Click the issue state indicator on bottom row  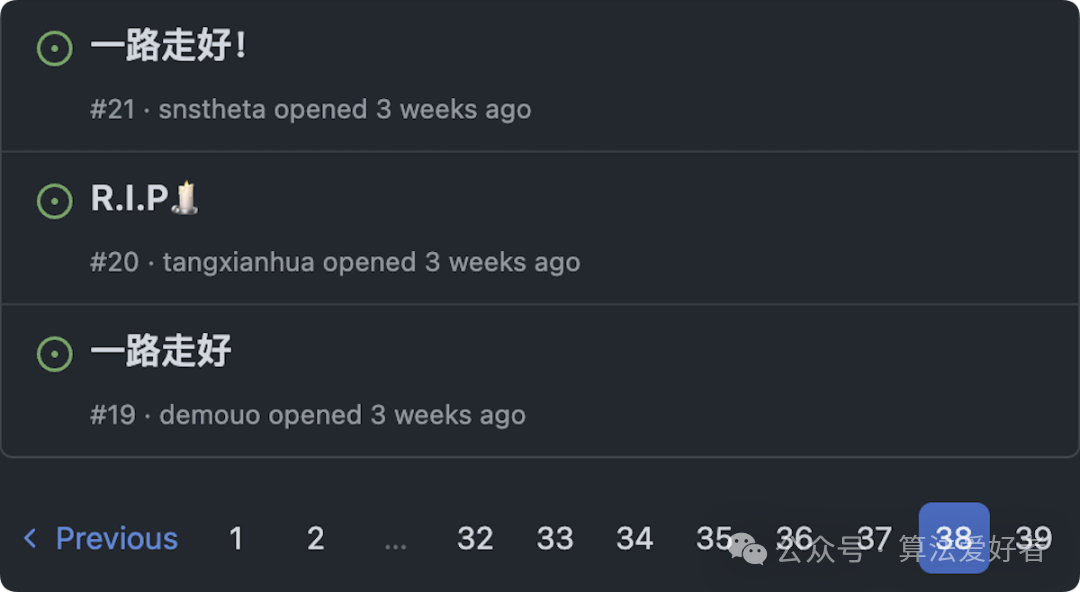click(55, 353)
